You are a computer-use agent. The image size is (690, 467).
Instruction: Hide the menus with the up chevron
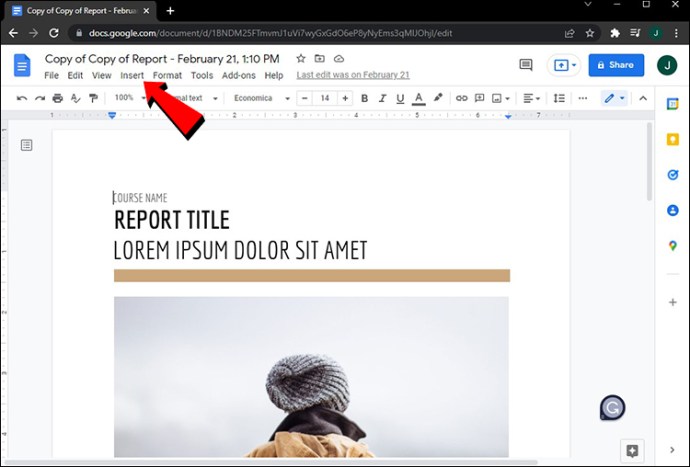(x=643, y=98)
